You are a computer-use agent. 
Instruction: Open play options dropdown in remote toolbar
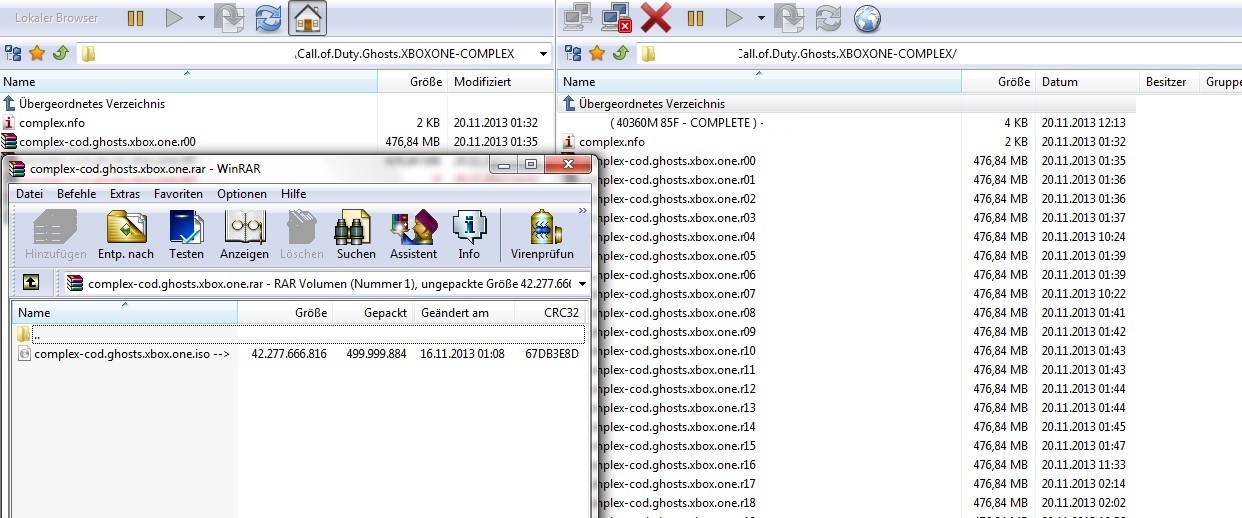pyautogui.click(x=761, y=18)
